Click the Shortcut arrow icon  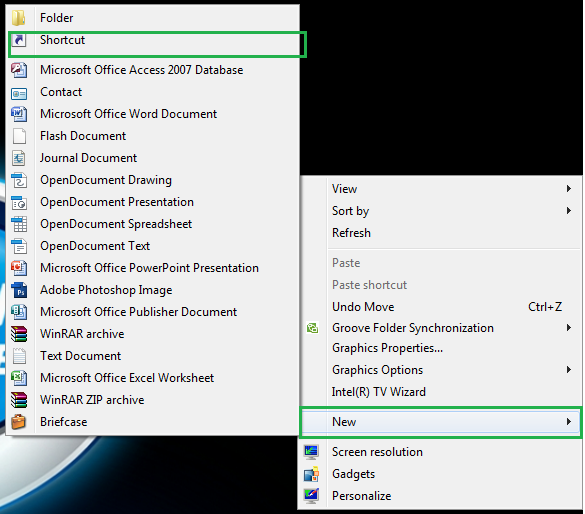click(18, 40)
